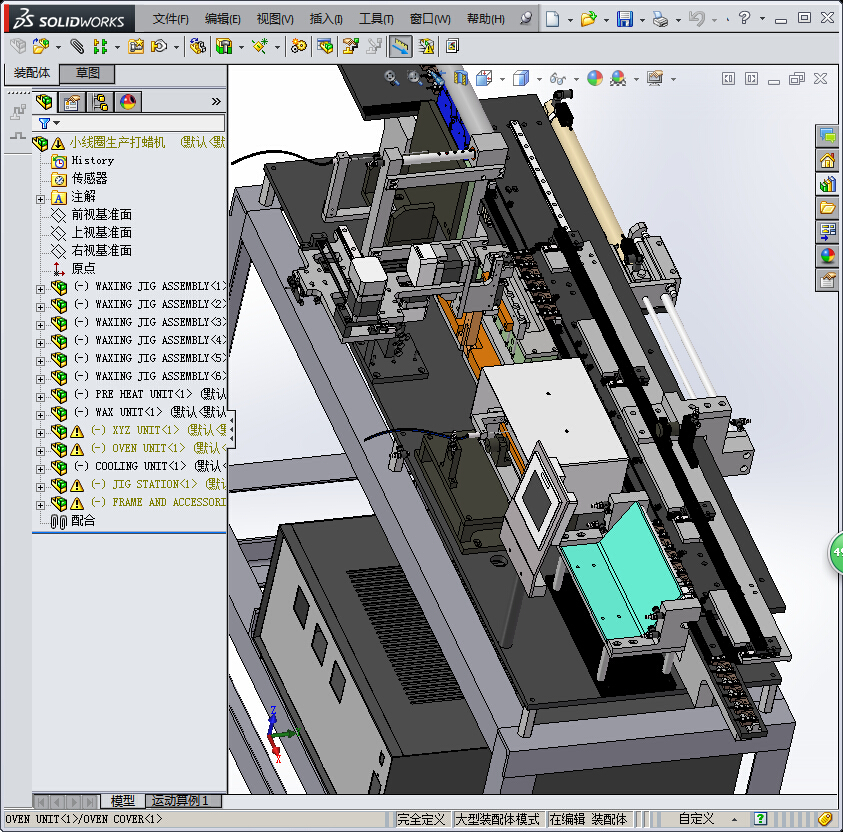Expand WAXING JIG ASSEMBLY<1> node
This screenshot has height=832, width=843.
pos(40,289)
